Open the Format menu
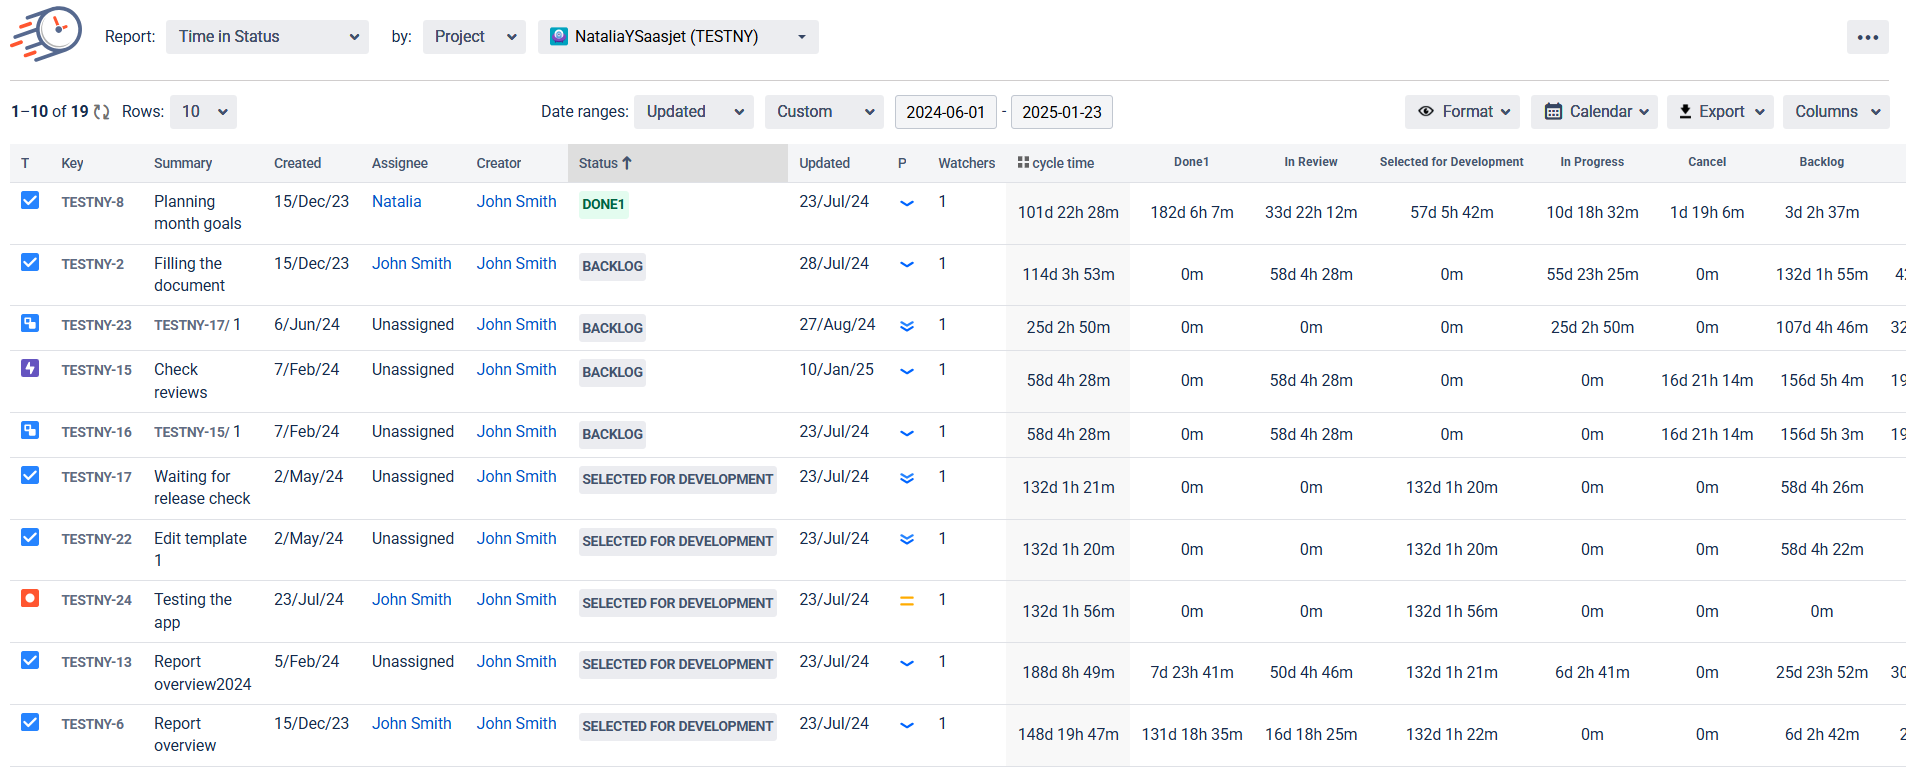This screenshot has width=1906, height=782. pos(1461,112)
